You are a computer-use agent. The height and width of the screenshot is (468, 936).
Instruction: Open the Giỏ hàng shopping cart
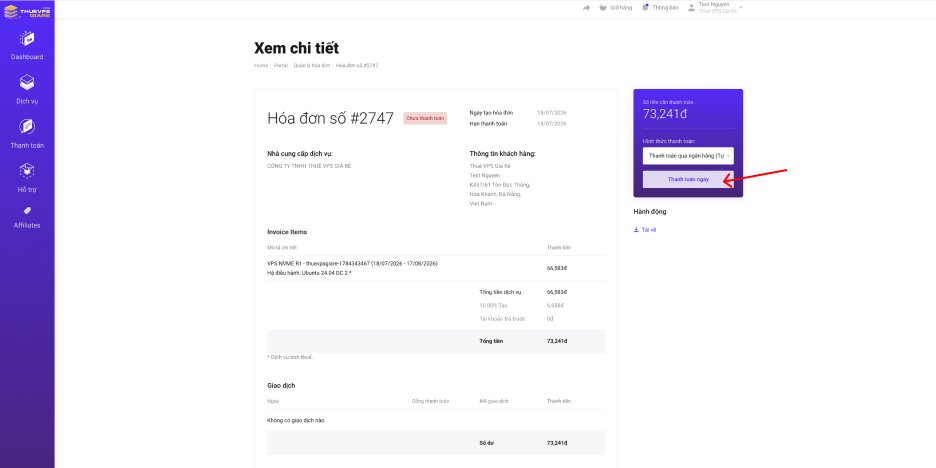coord(615,8)
